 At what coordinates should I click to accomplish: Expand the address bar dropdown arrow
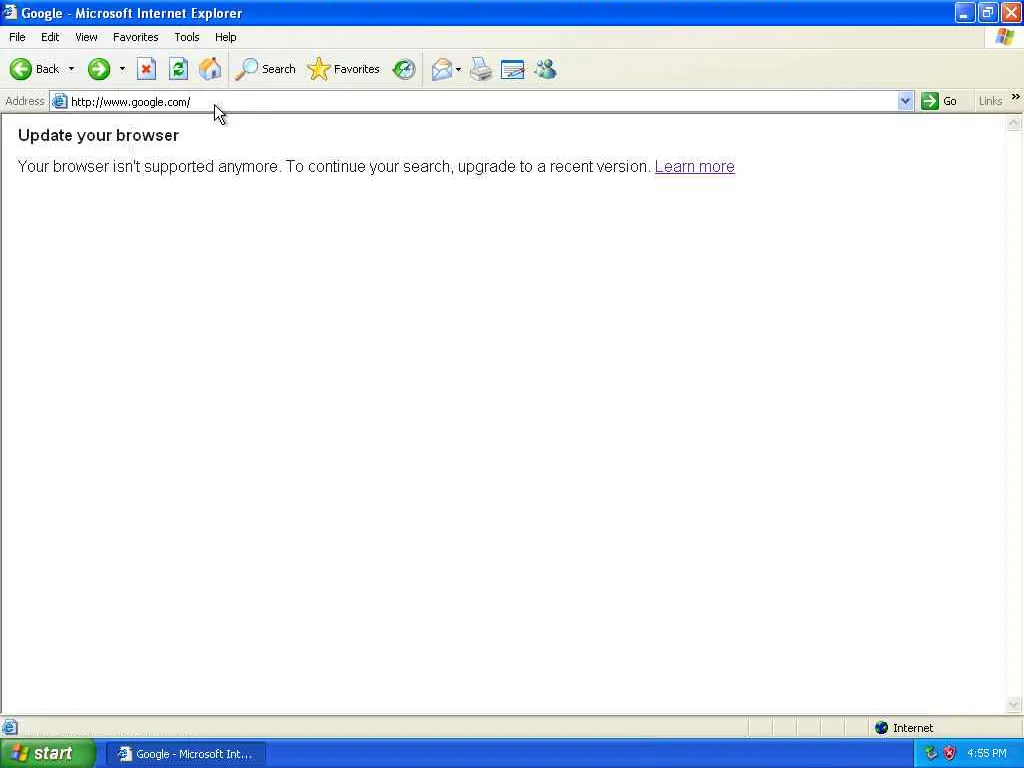(x=905, y=101)
